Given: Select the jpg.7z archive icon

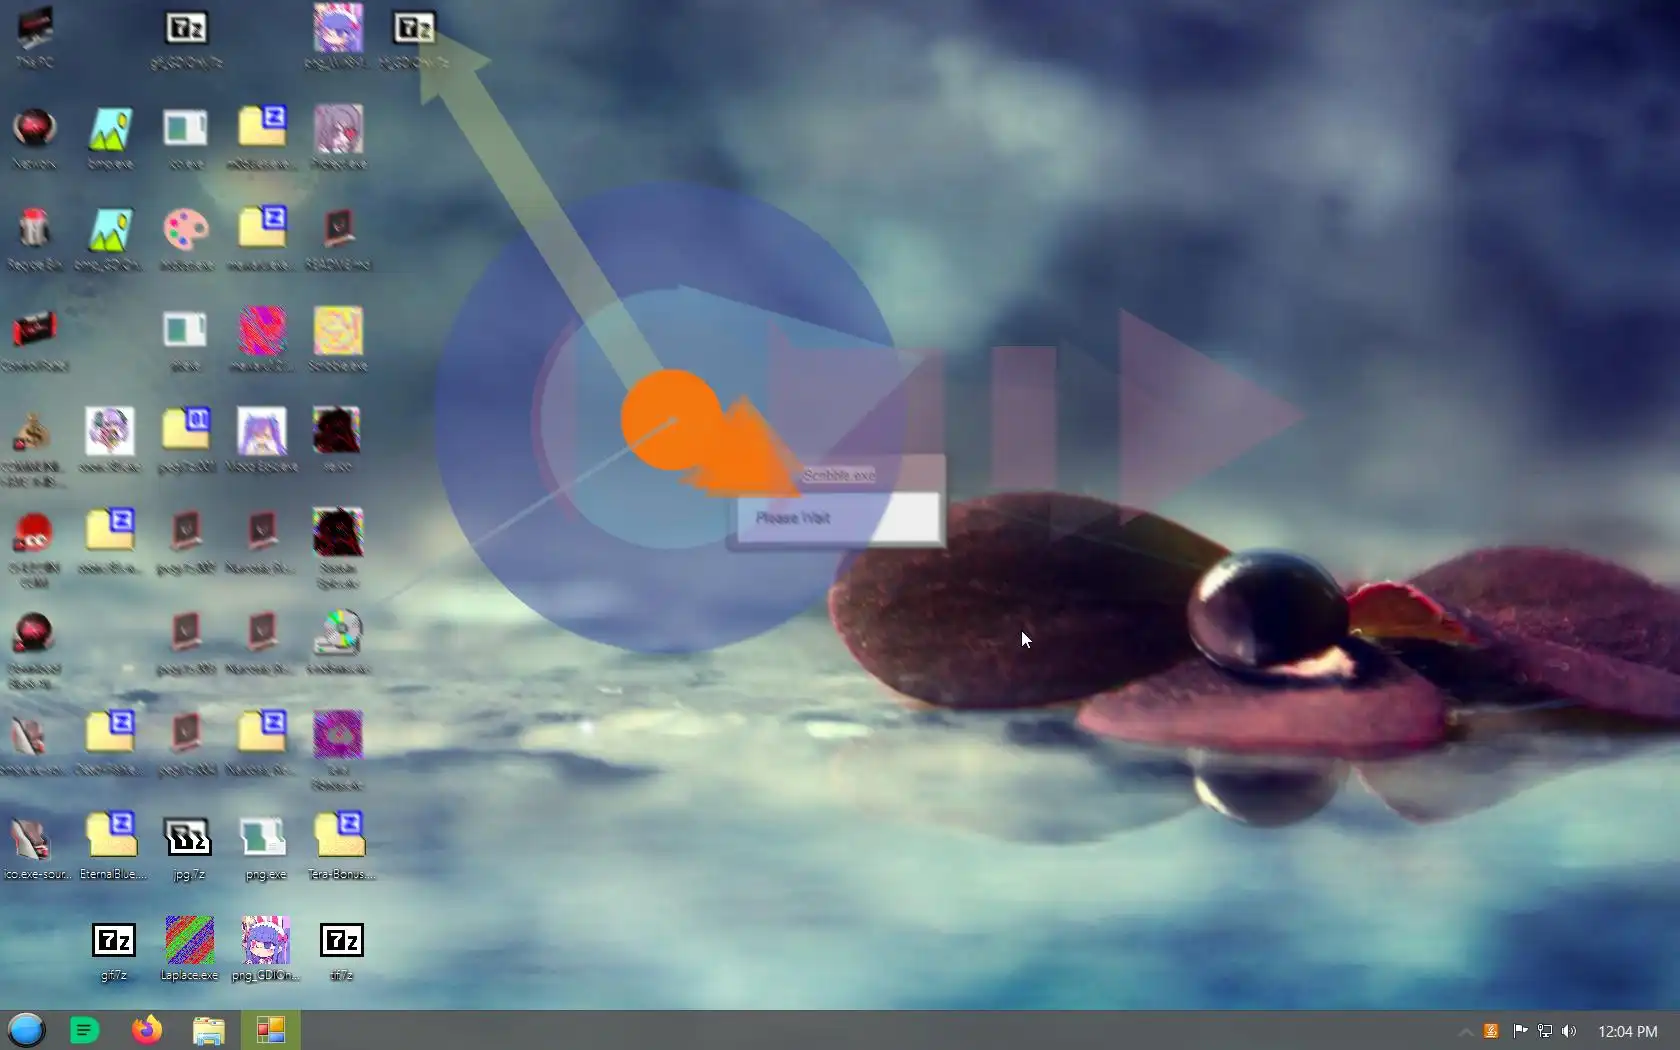Looking at the screenshot, I should [189, 848].
